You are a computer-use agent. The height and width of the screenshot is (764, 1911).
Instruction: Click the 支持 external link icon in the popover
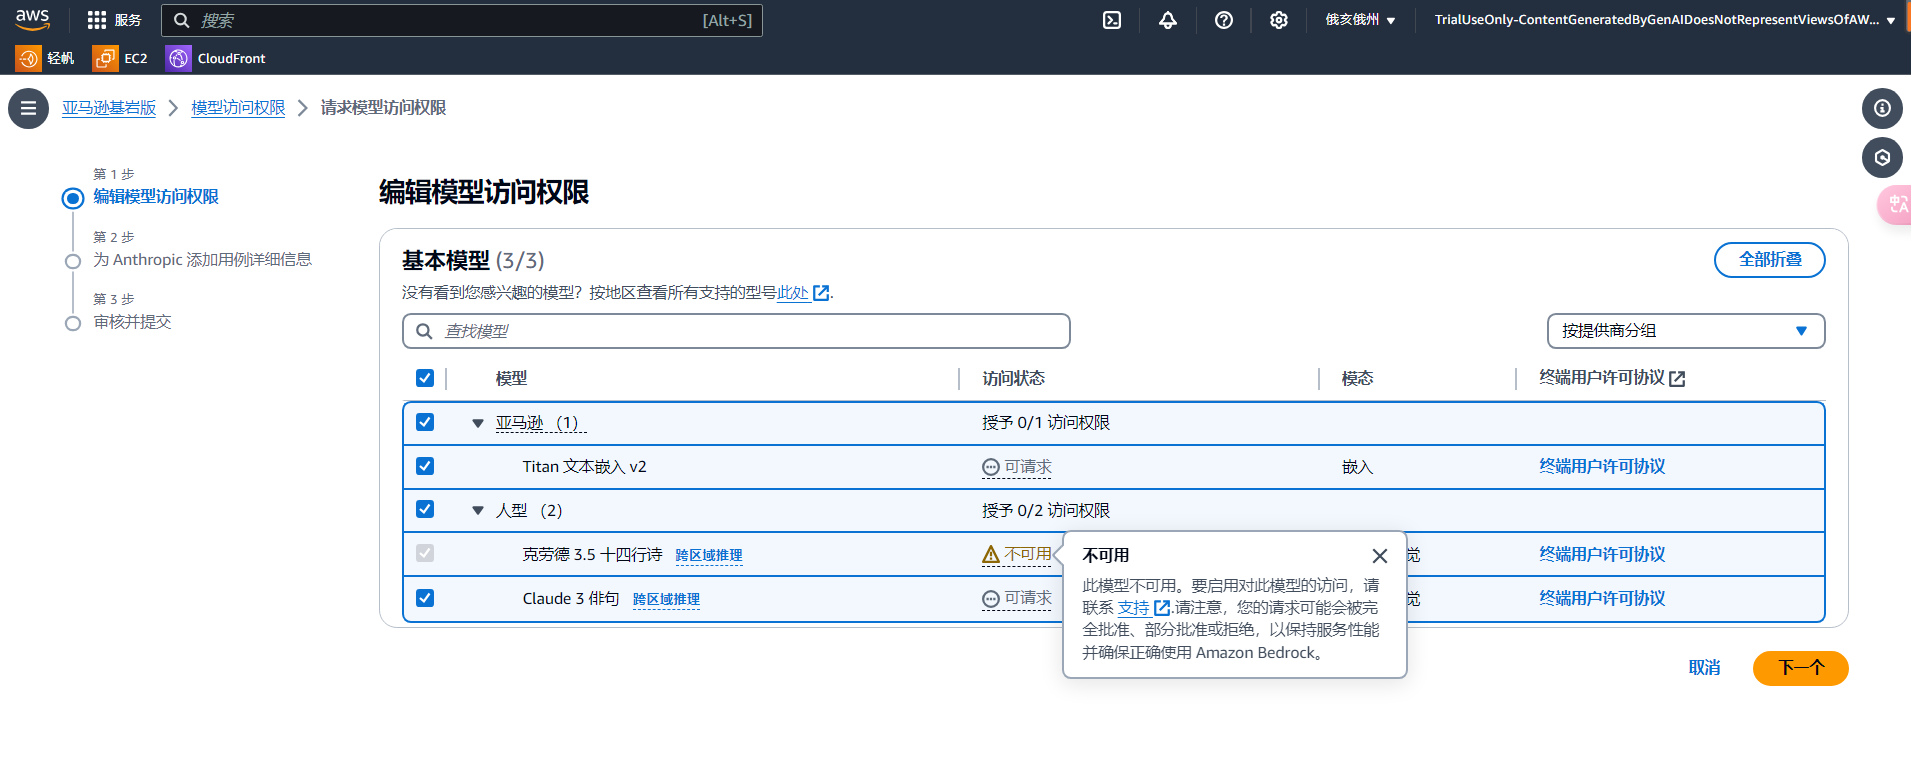tap(1161, 608)
